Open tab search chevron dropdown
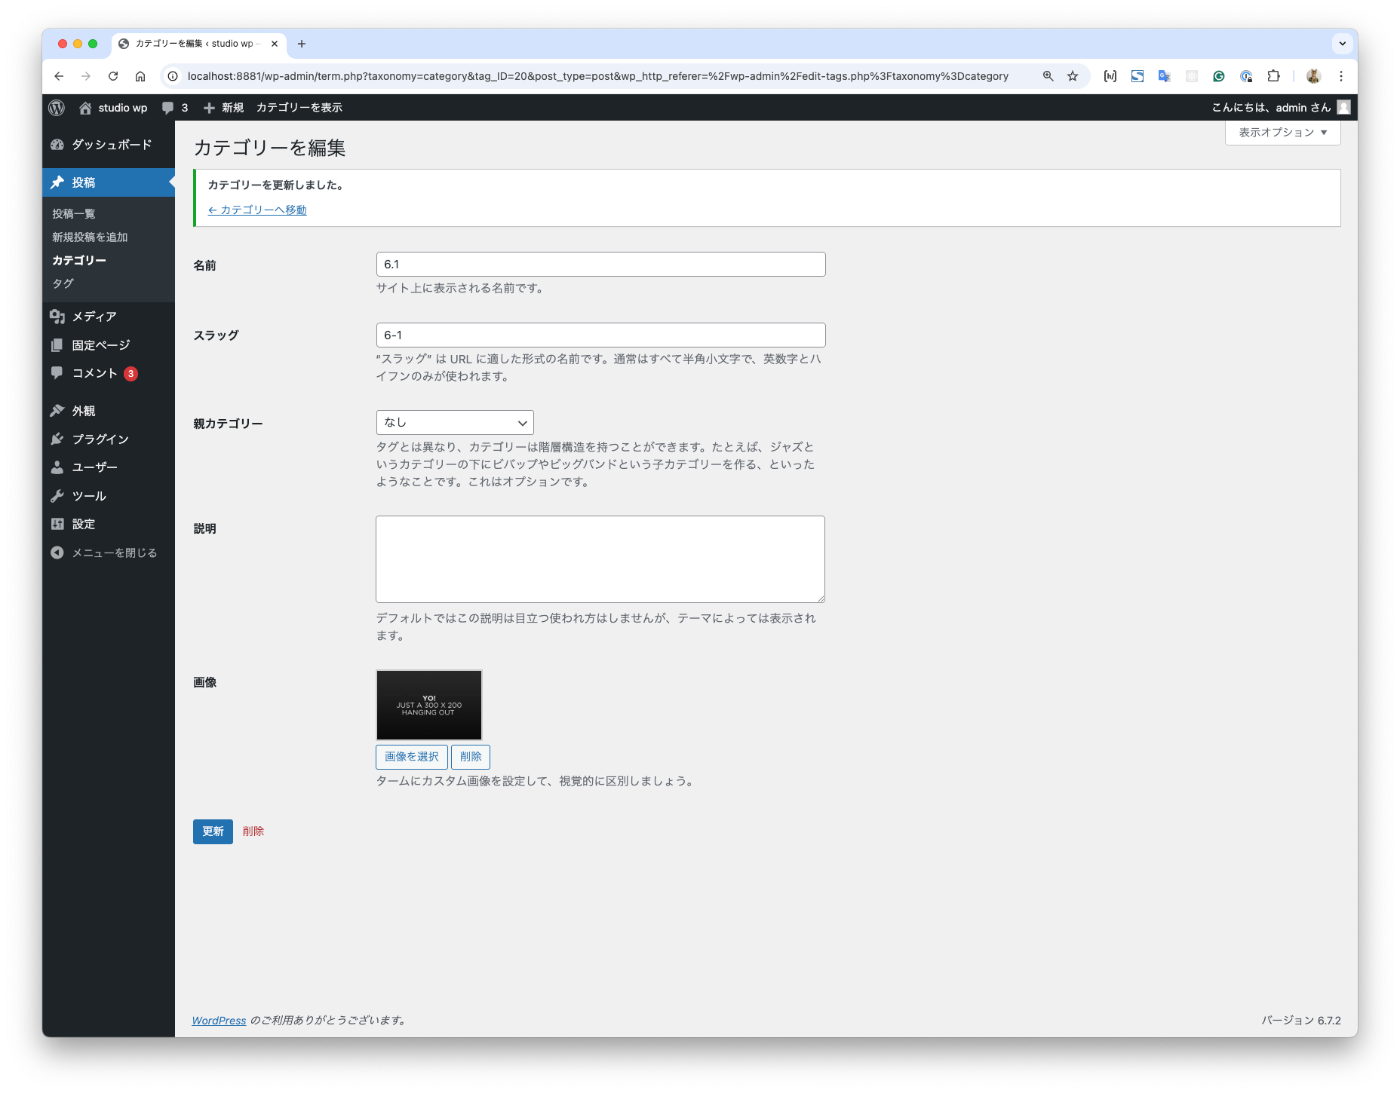 click(x=1342, y=44)
